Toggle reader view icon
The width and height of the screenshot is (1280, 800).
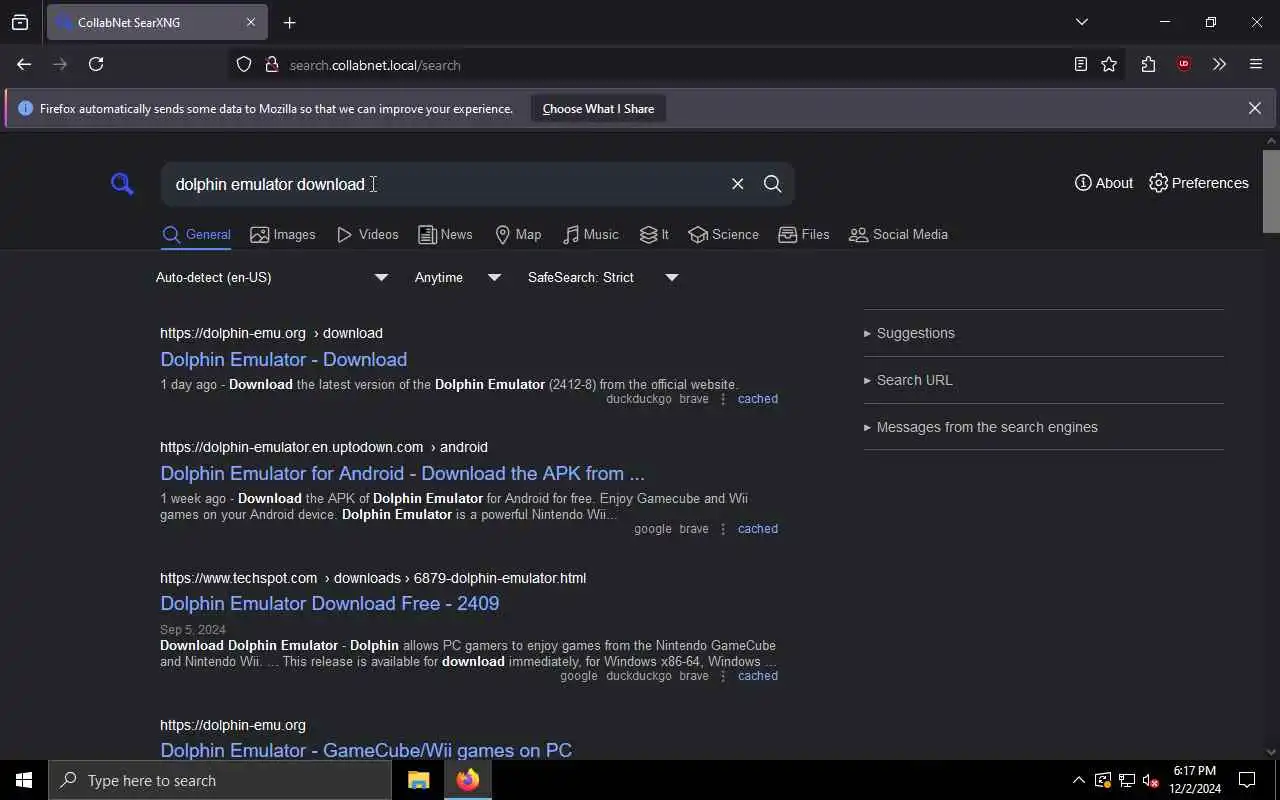coord(1081,65)
